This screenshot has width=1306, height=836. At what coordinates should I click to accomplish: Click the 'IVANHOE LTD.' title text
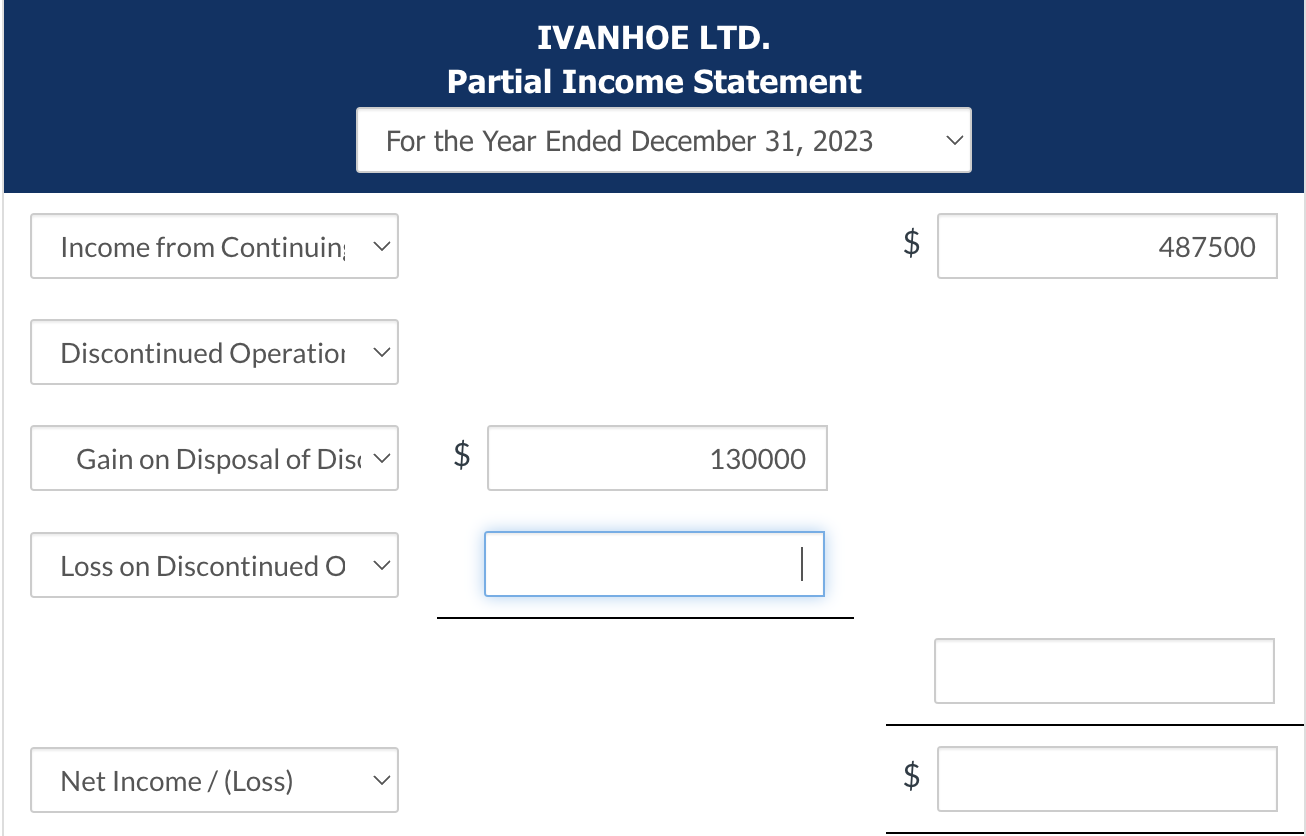pos(653,38)
